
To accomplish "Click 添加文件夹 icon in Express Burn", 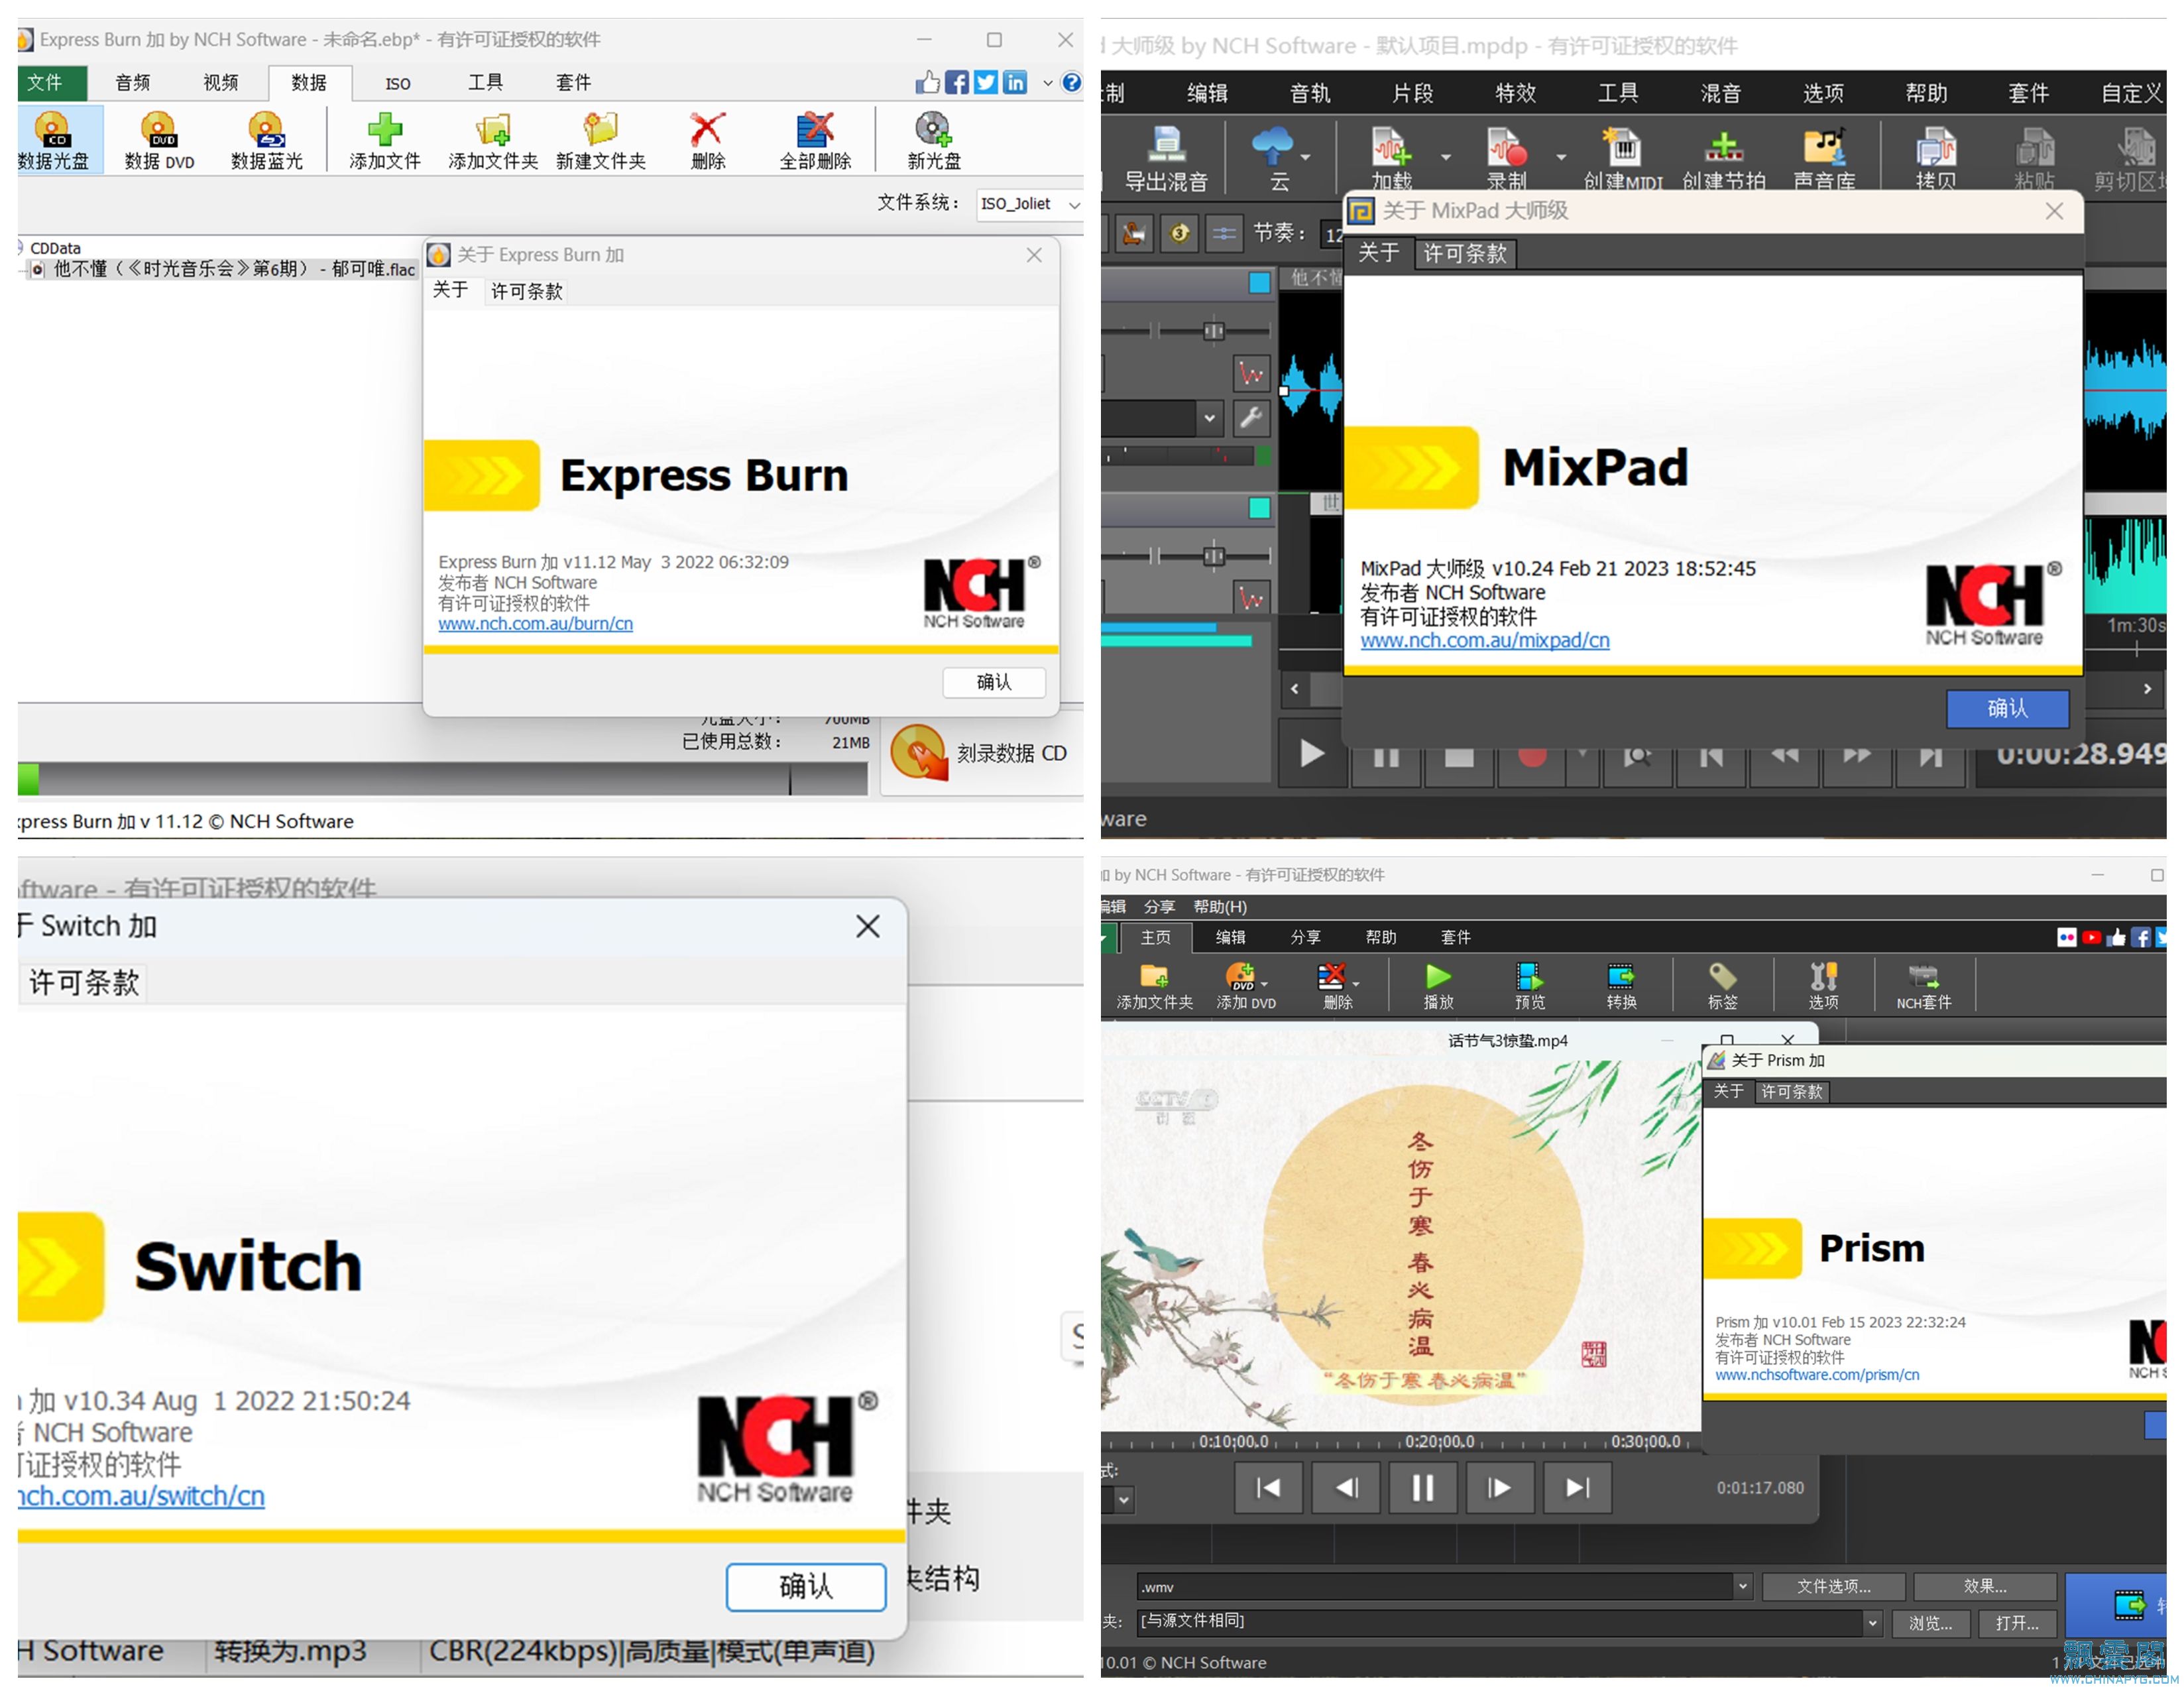I will (493, 141).
